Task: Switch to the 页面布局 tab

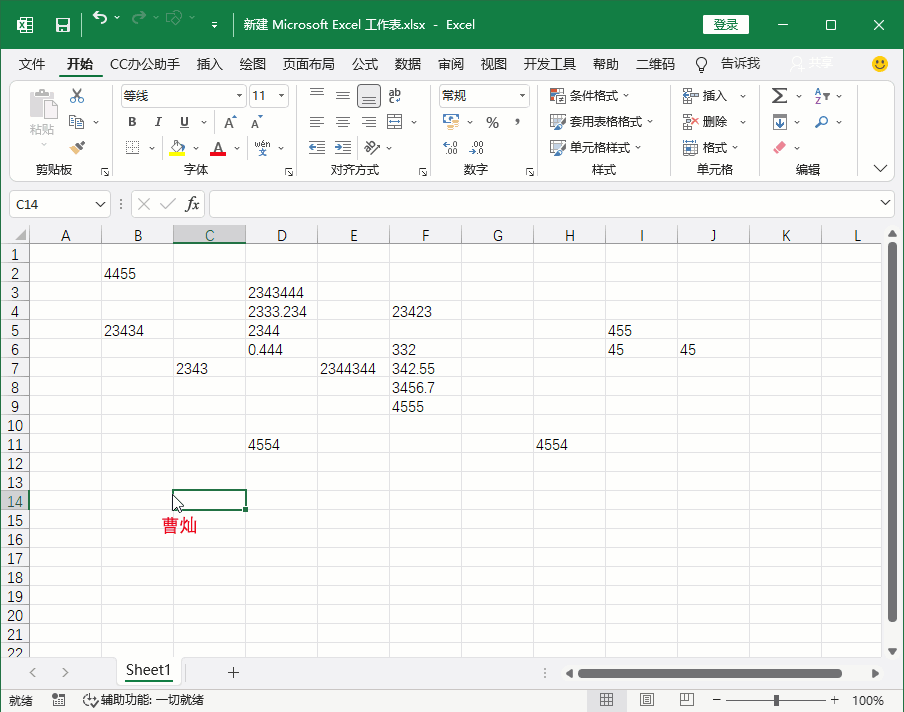Action: (x=308, y=64)
